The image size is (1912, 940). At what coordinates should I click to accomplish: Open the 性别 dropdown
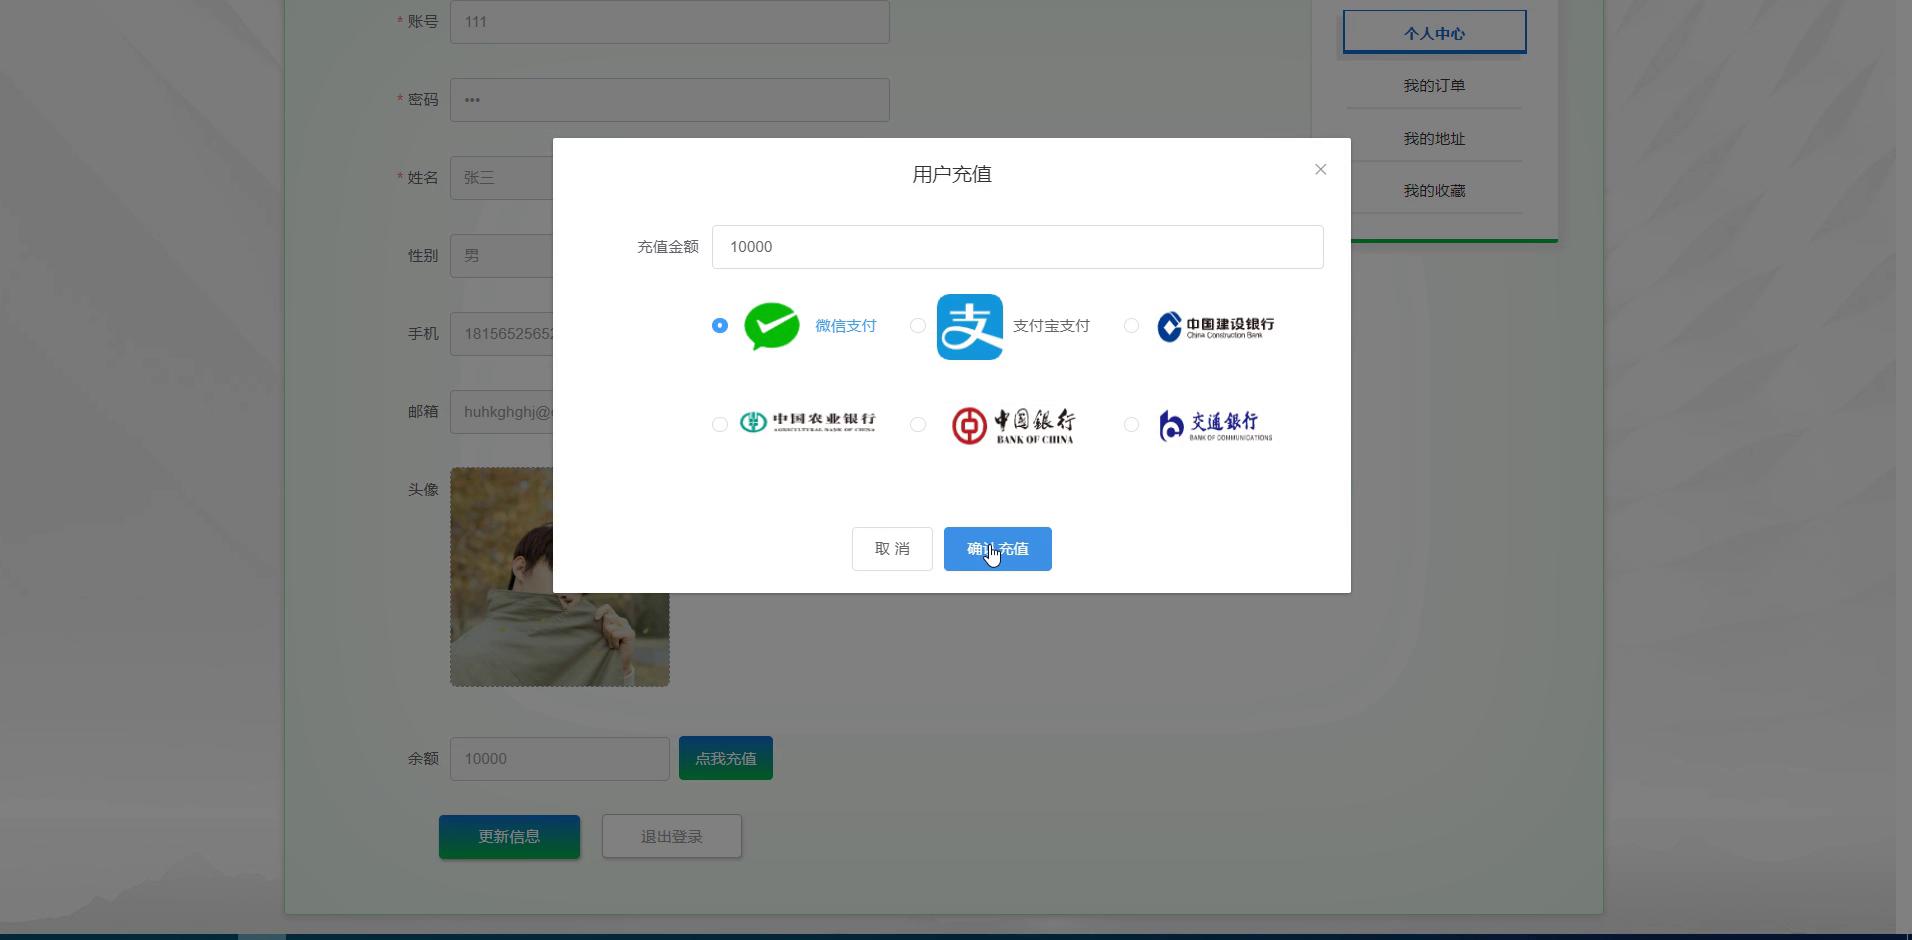coord(501,256)
